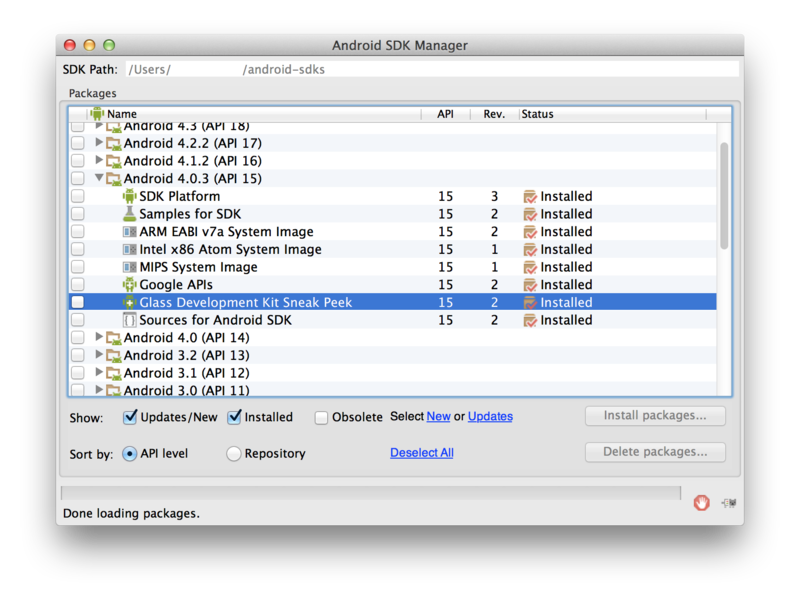This screenshot has width=800, height=603.
Task: Click the progress bar at the bottom
Action: [x=370, y=493]
